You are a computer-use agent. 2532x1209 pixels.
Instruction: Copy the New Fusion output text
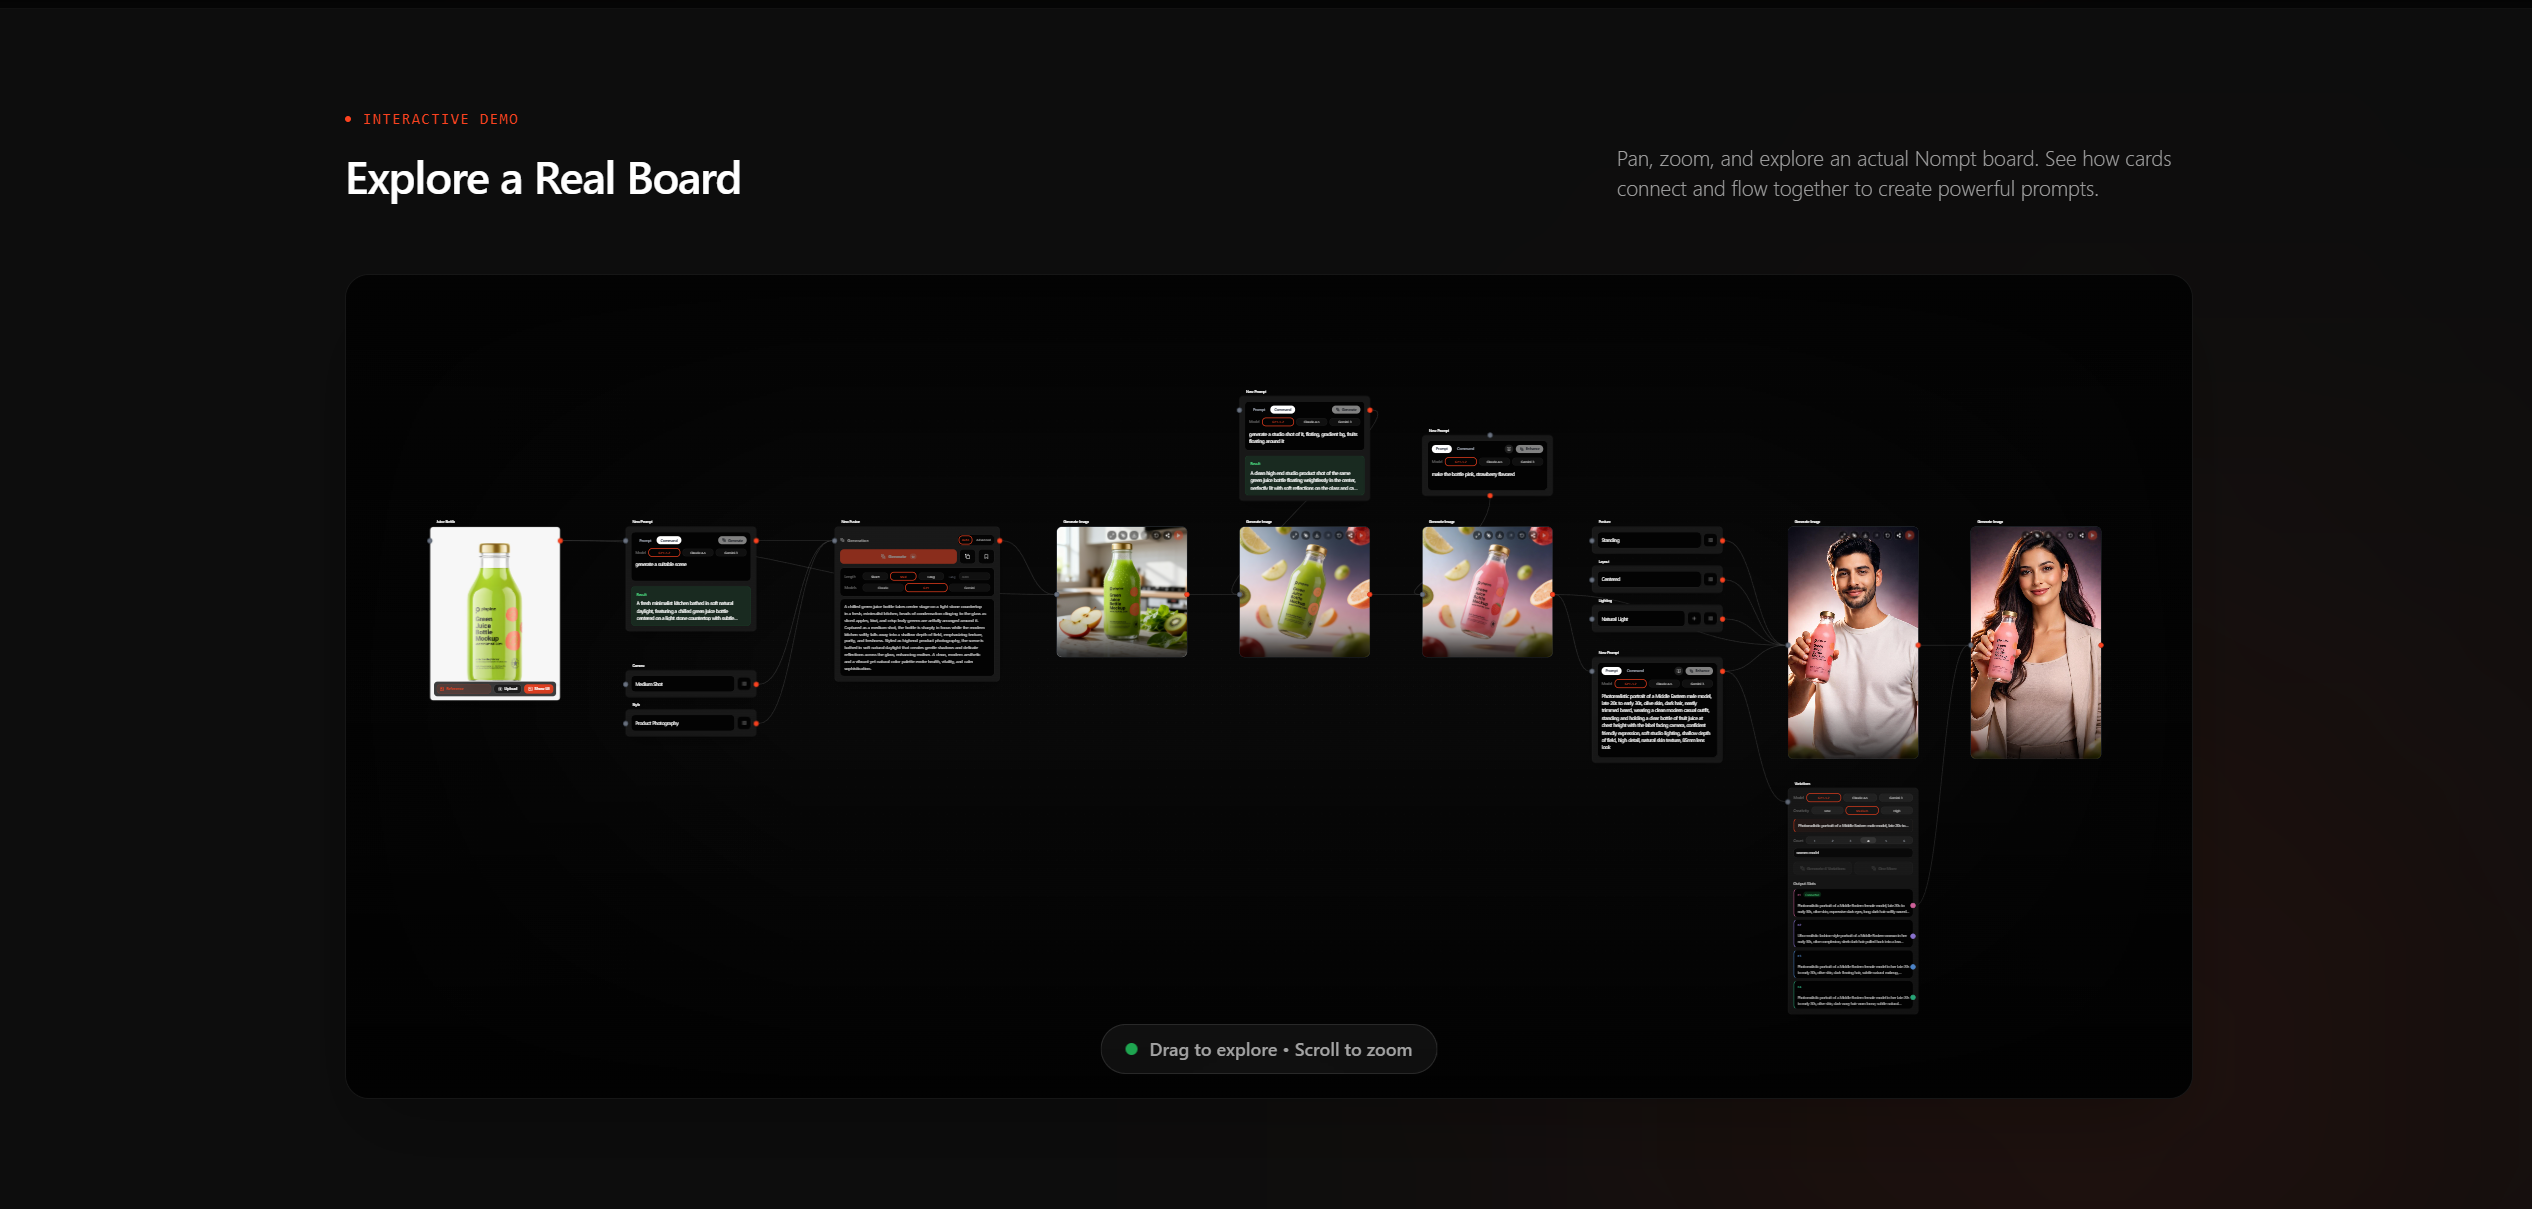pos(967,557)
